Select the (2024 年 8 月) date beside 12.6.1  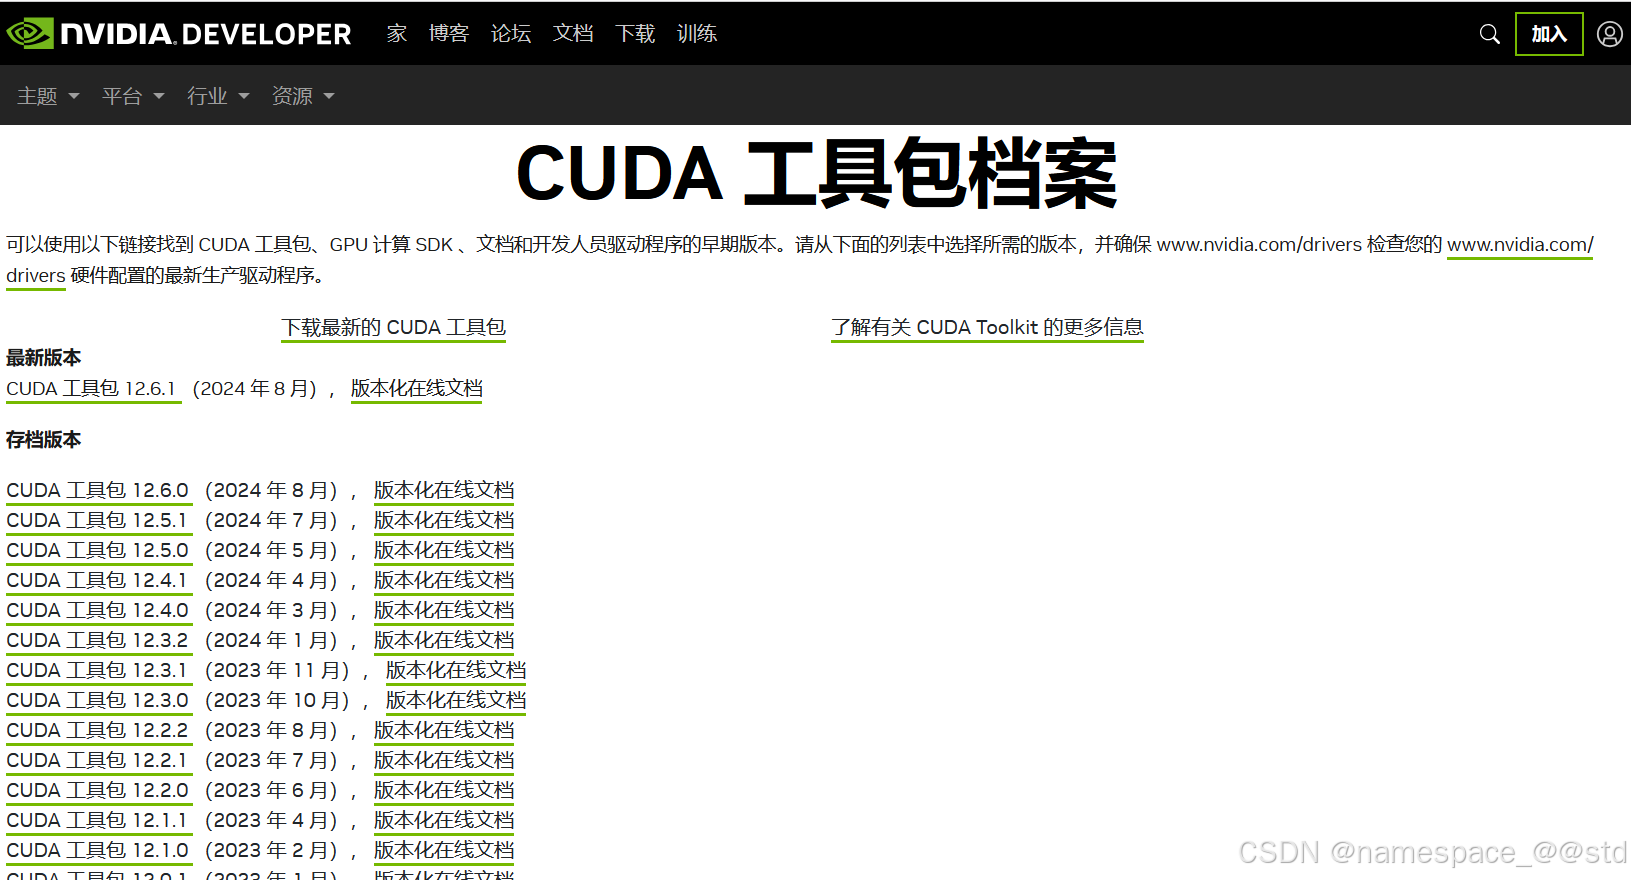pos(255,389)
